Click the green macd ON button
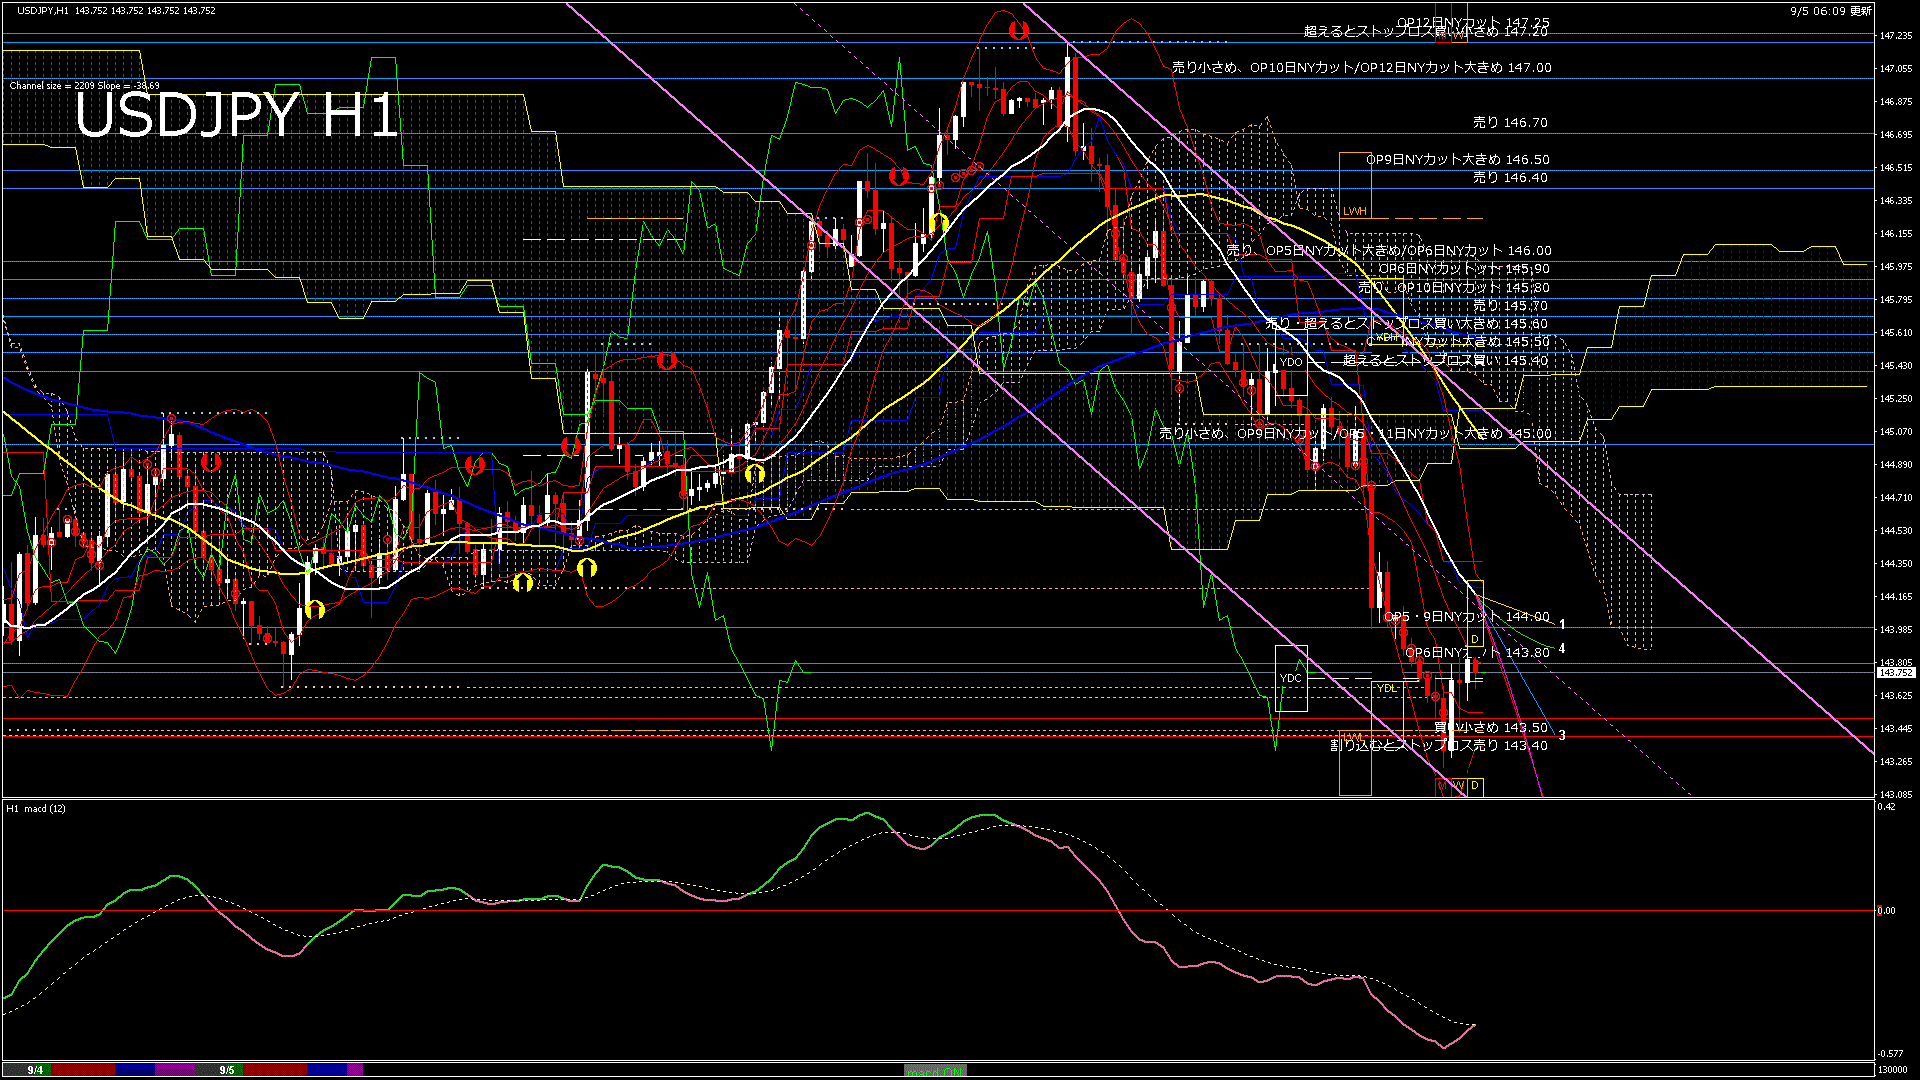Screen dimensions: 1920x1080 tap(935, 1070)
